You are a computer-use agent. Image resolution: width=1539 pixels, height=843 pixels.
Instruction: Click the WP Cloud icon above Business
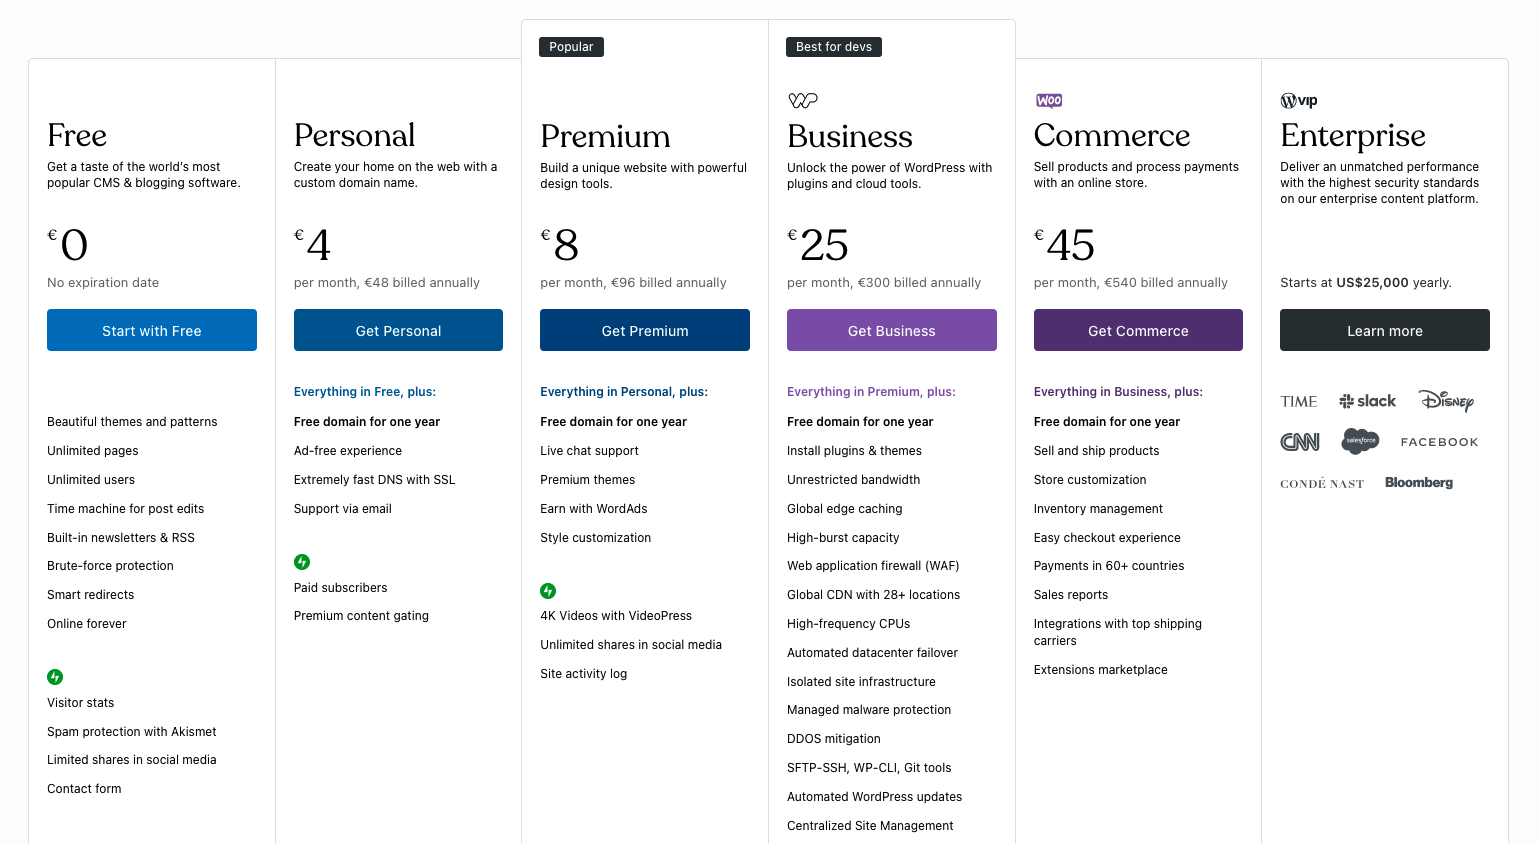(803, 100)
